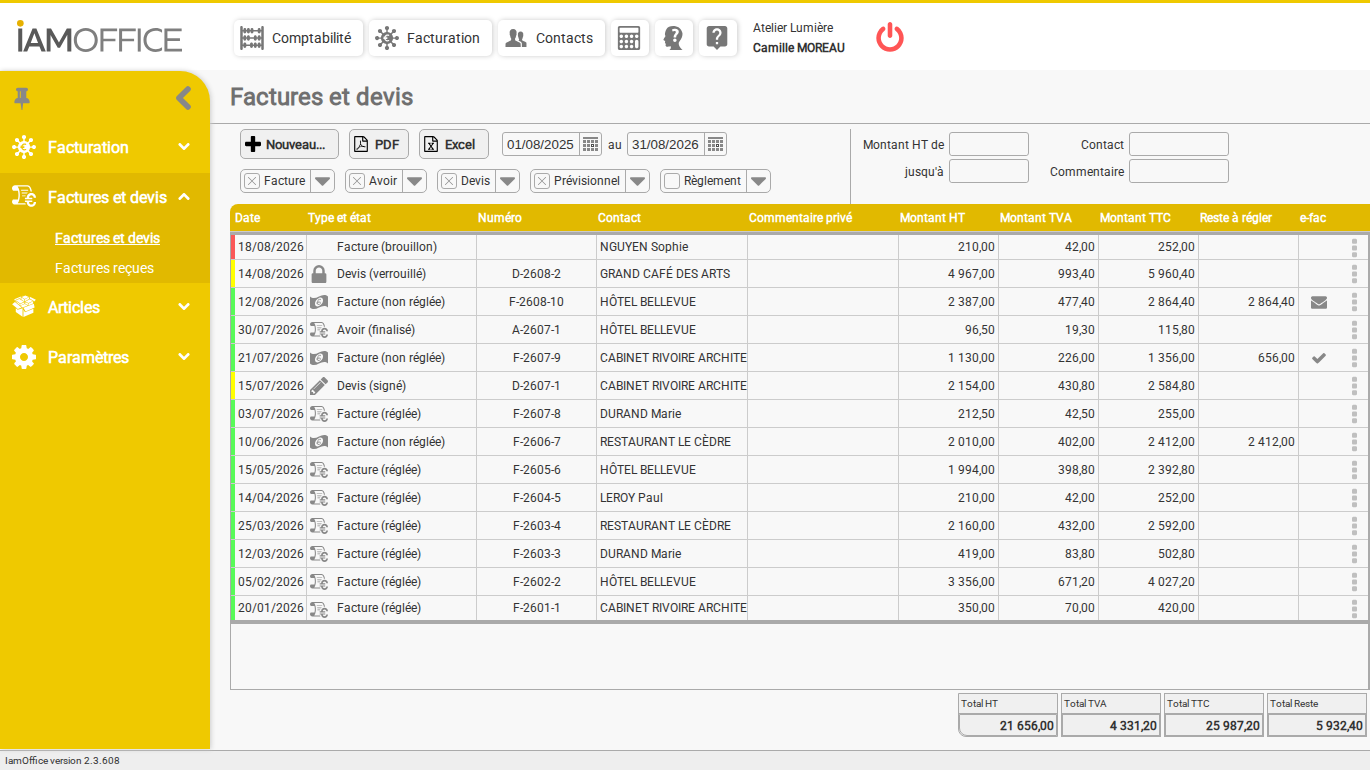The width and height of the screenshot is (1370, 770).
Task: Click the end date field 31/08/2026
Action: pyautogui.click(x=666, y=144)
